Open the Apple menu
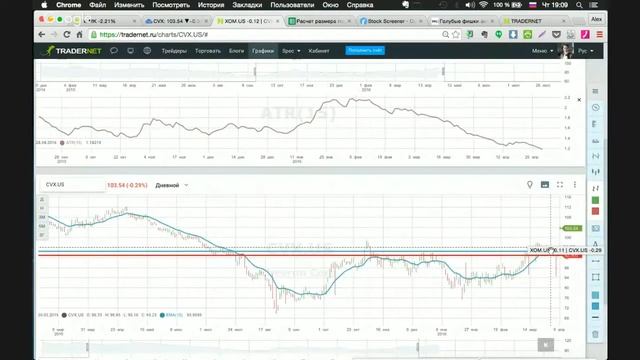This screenshot has height=360, width=640. pyautogui.click(x=44, y=5)
